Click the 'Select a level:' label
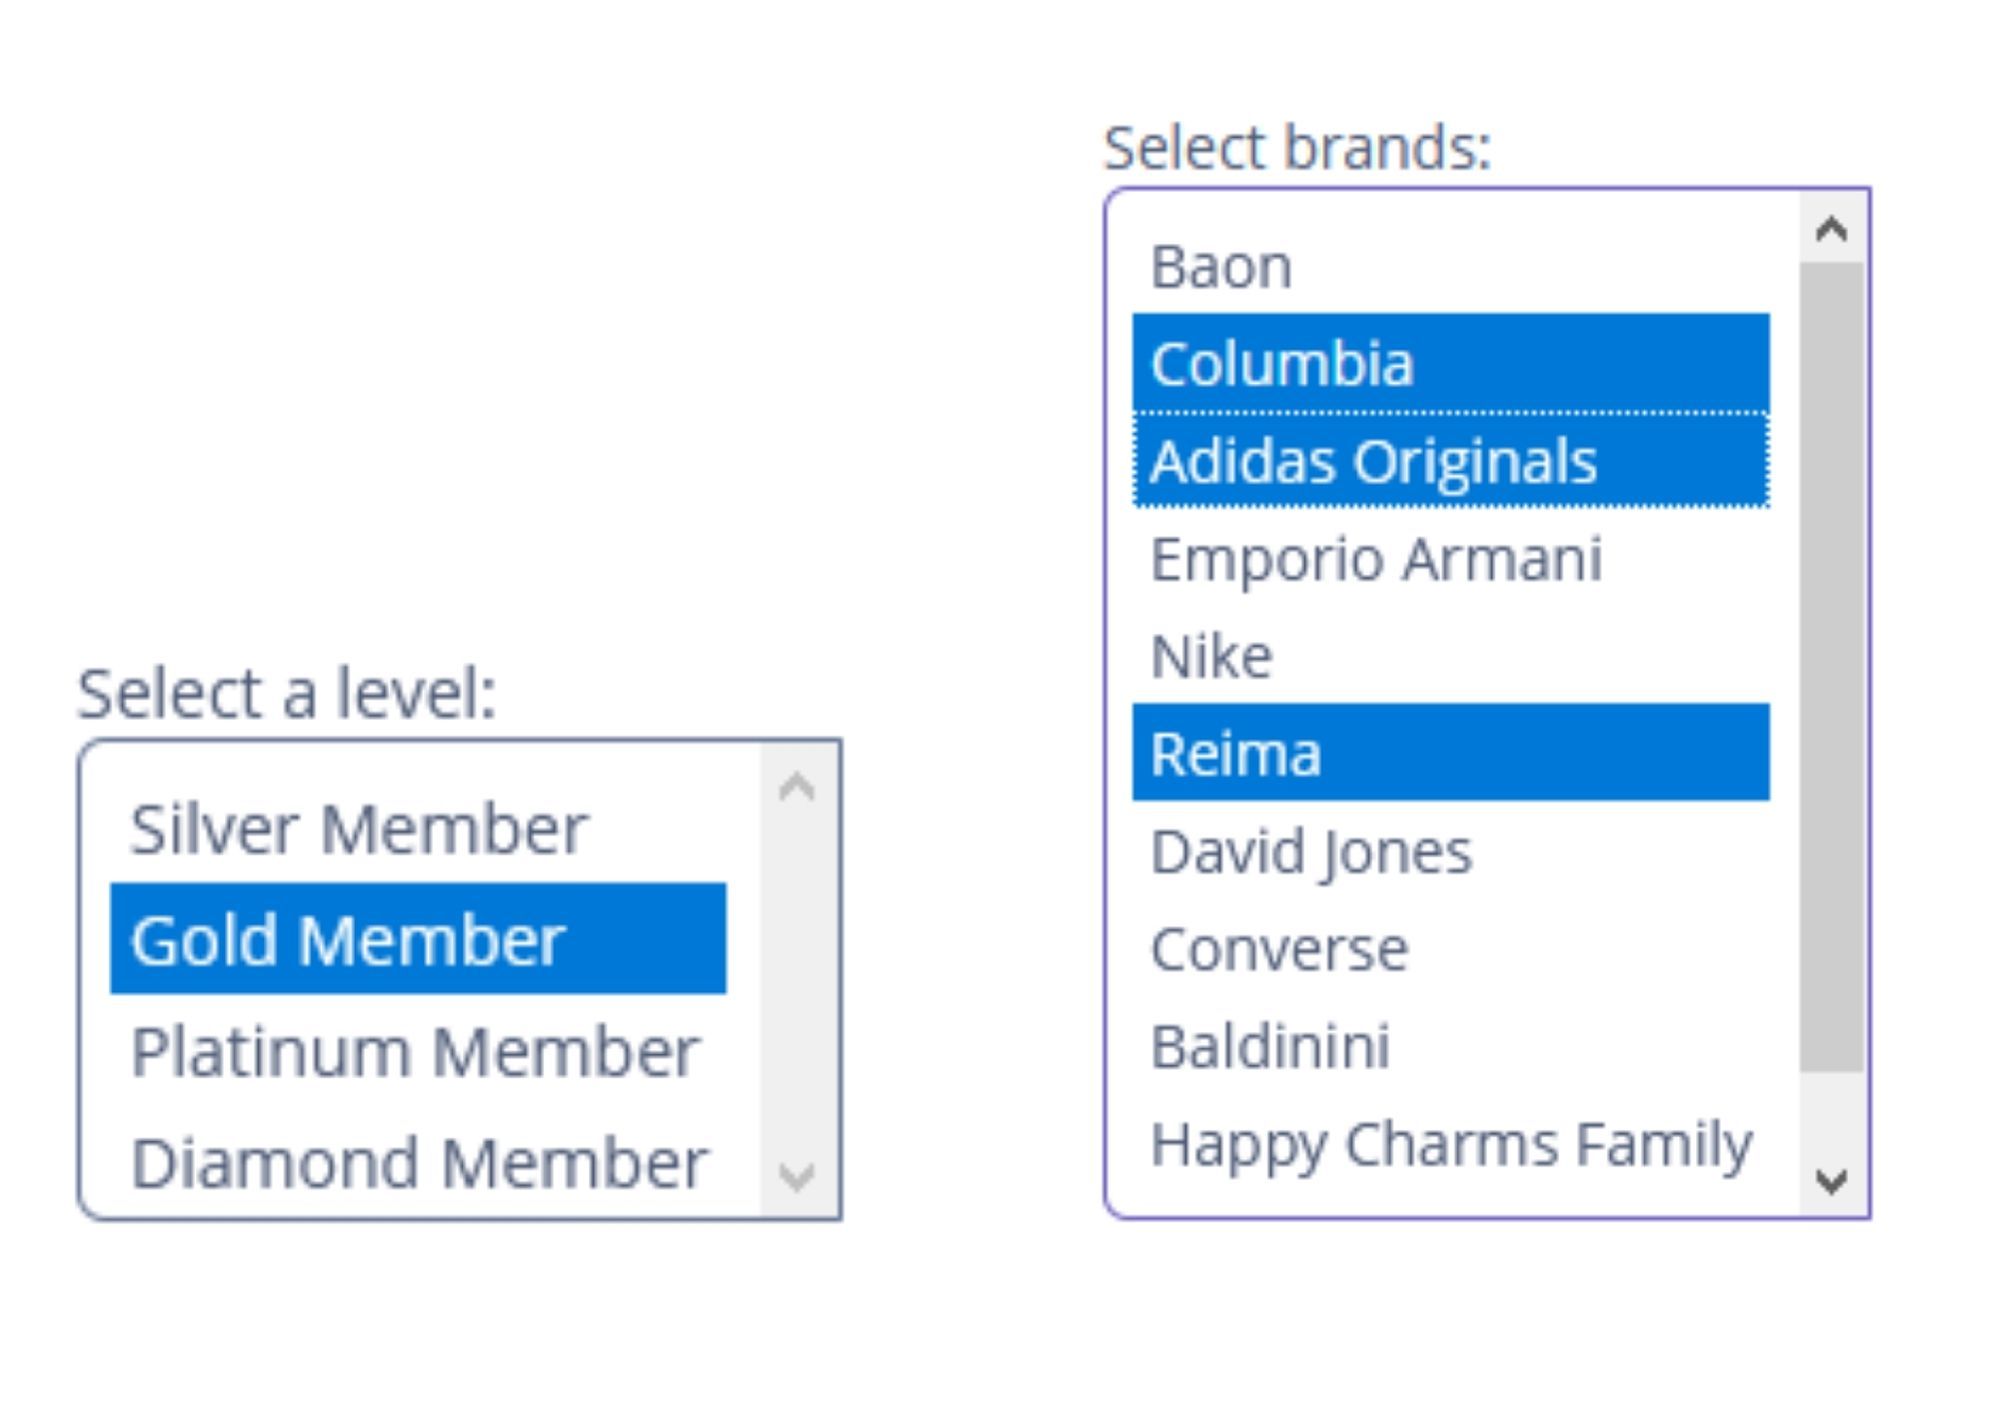The width and height of the screenshot is (2000, 1428). (287, 692)
